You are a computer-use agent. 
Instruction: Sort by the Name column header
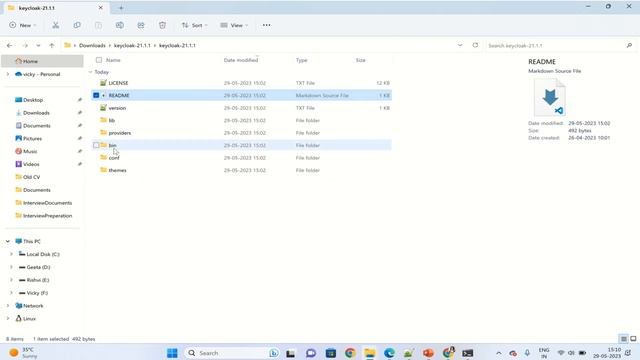[x=113, y=60]
